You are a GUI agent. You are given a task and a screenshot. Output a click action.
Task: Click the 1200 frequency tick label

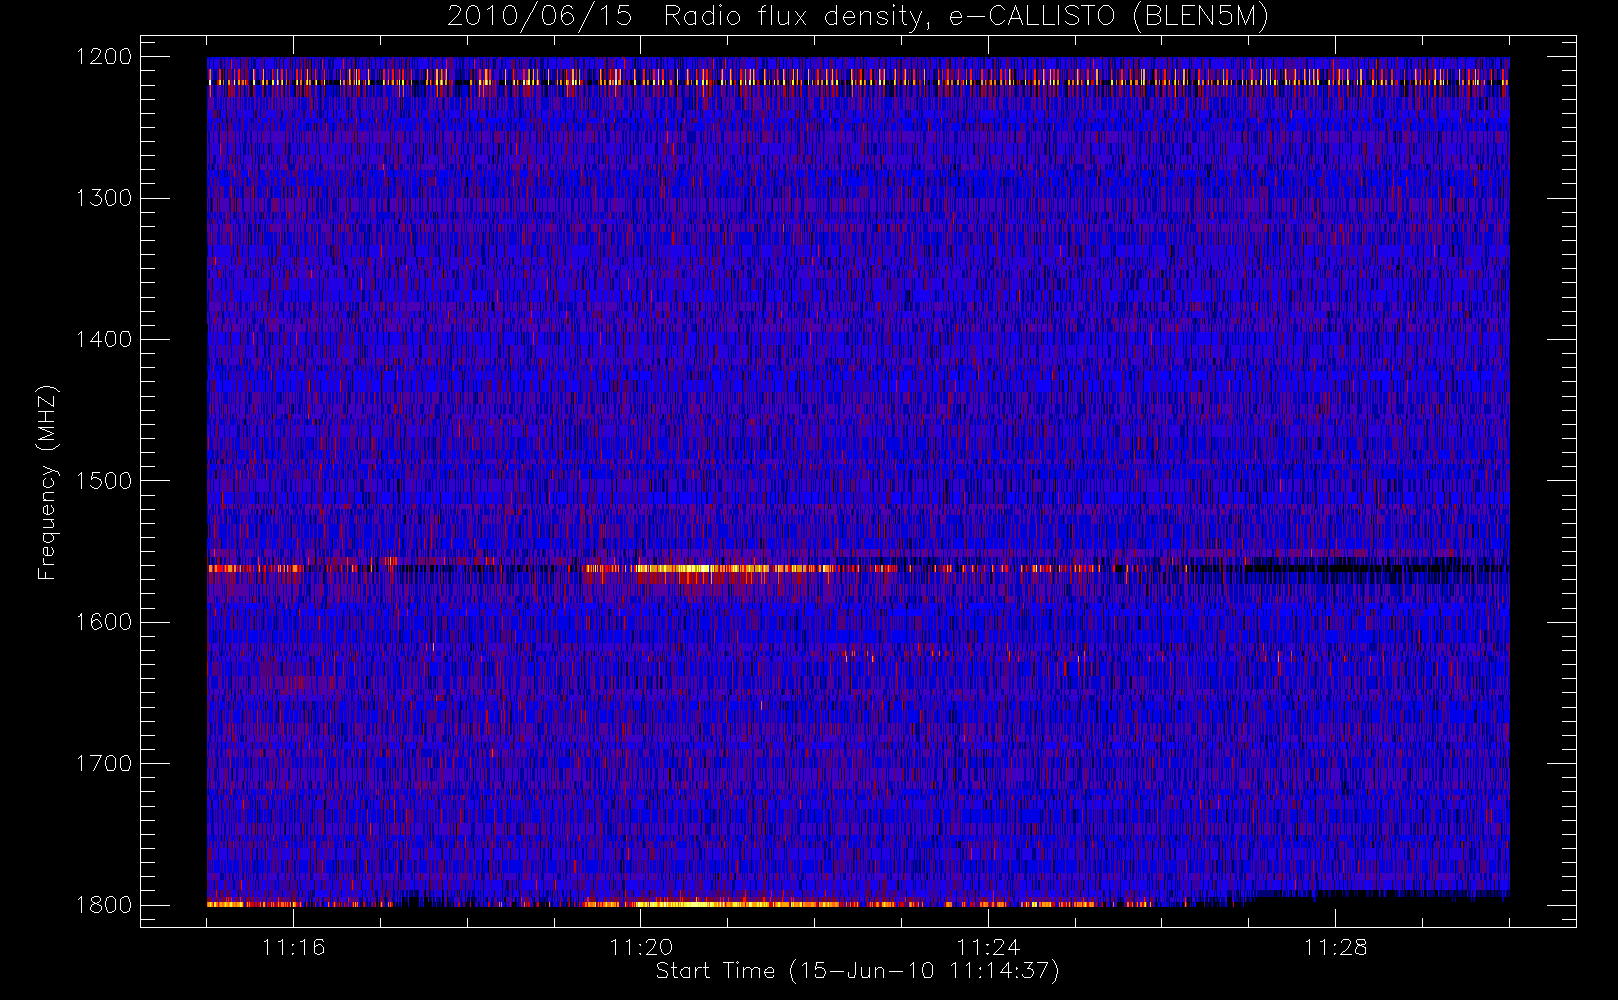click(x=104, y=57)
